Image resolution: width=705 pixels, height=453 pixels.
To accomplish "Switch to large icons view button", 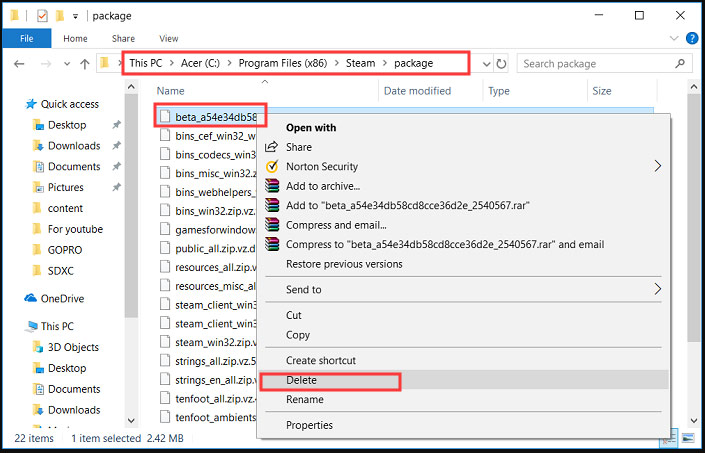I will click(688, 437).
